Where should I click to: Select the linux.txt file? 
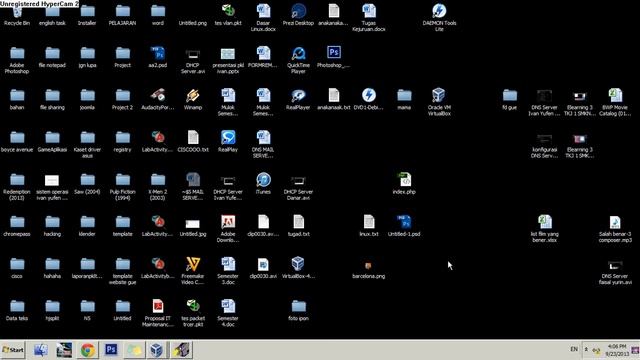[x=369, y=226]
